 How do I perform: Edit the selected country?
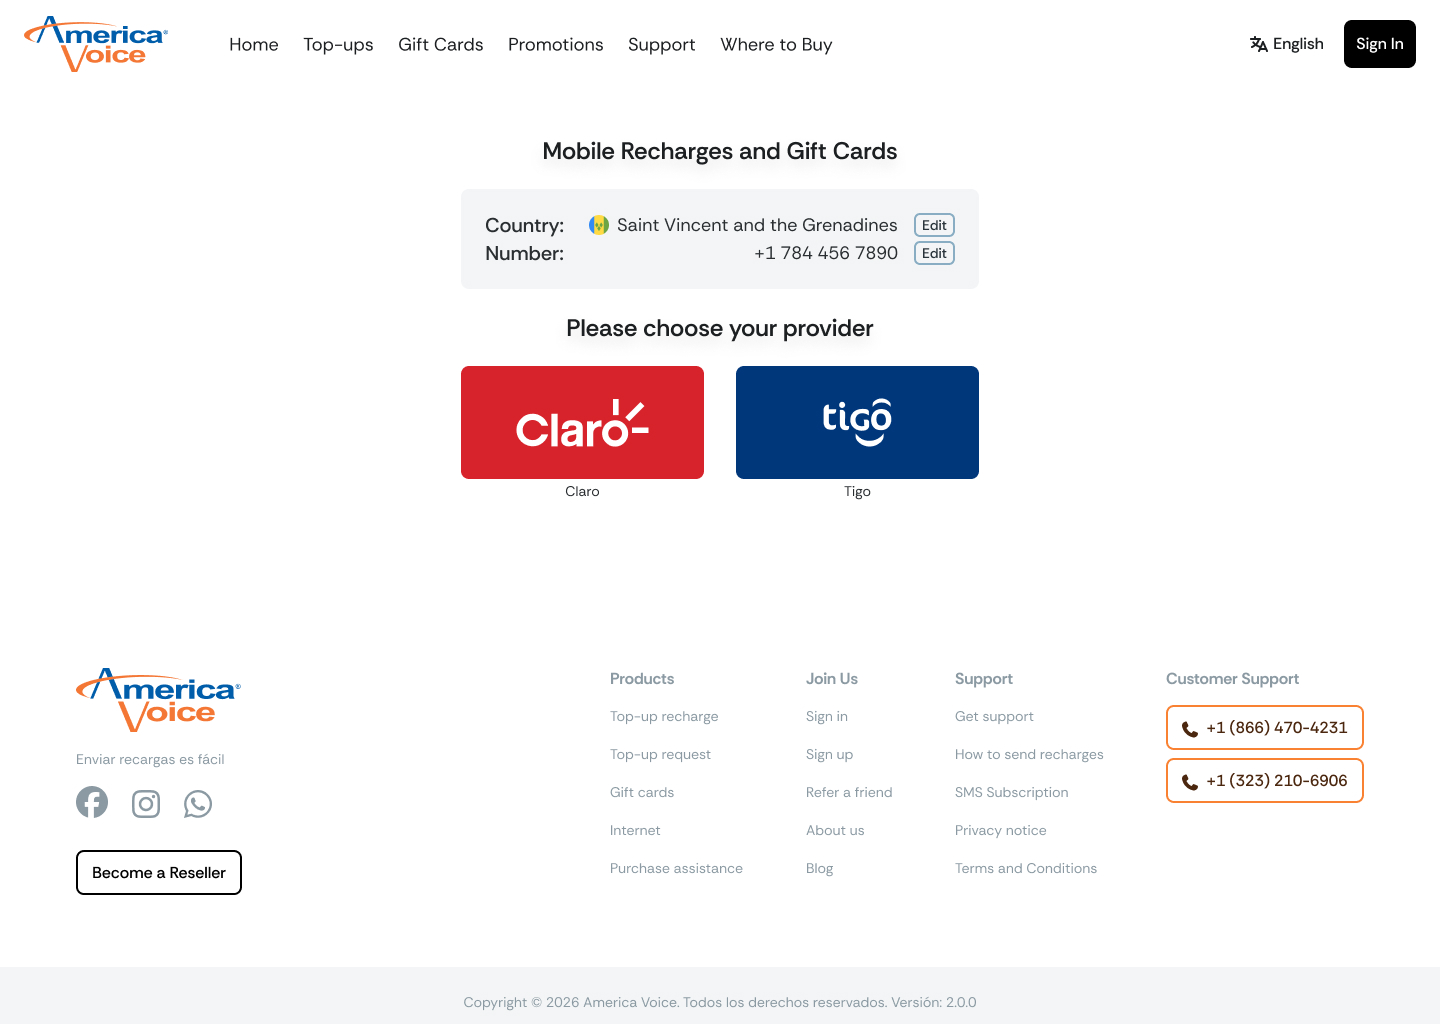(x=934, y=225)
